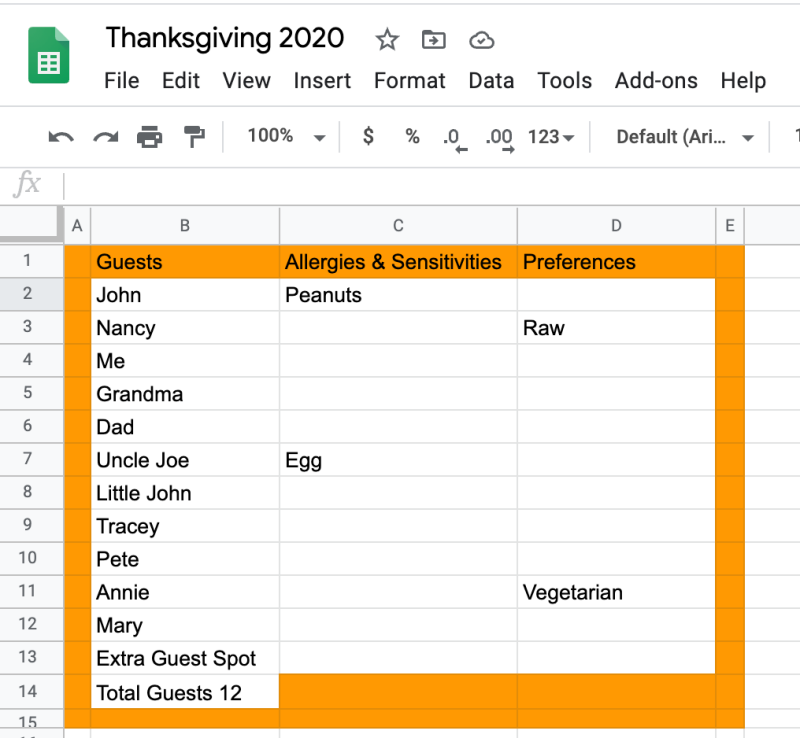Image resolution: width=800 pixels, height=738 pixels.
Task: Open the Add-ons menu
Action: point(656,81)
